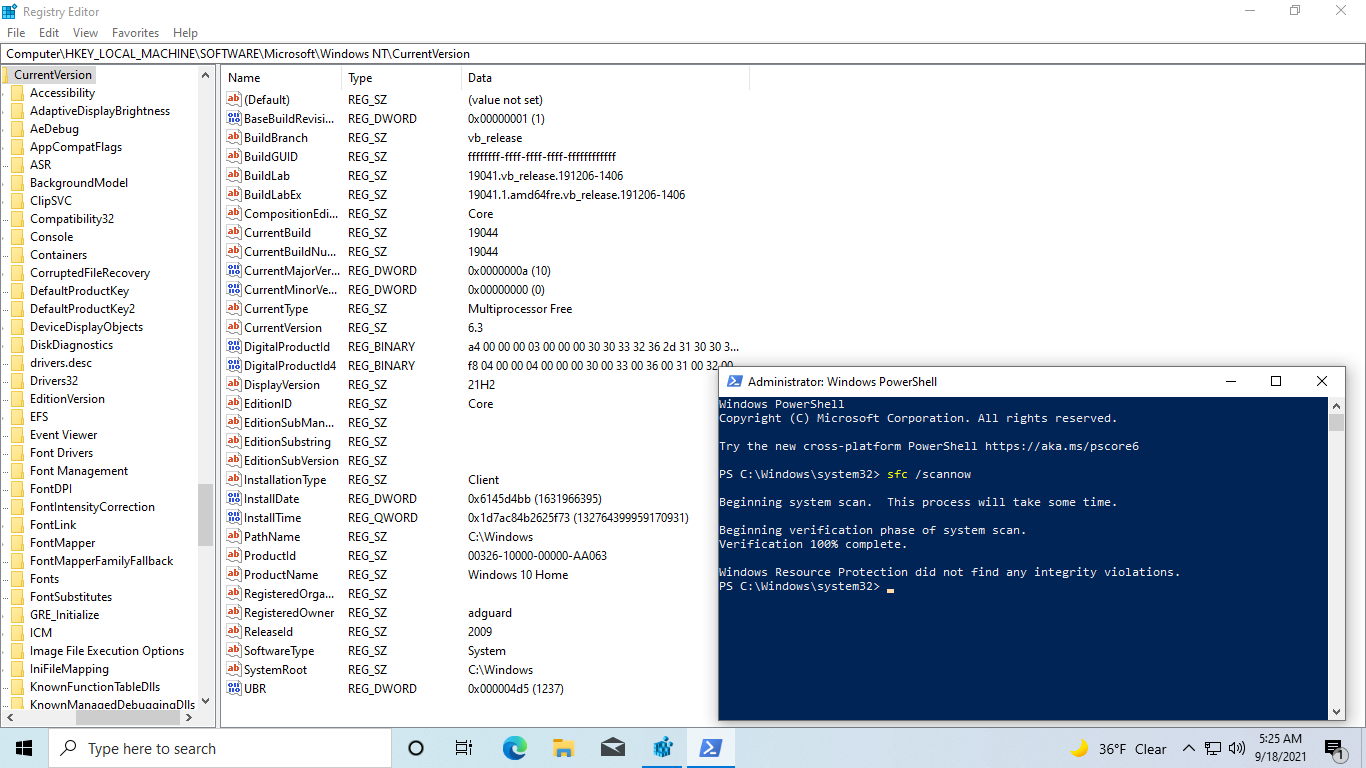Click the PowerShell scrollbar down arrow
Screen dimensions: 1366x768
pyautogui.click(x=1337, y=712)
